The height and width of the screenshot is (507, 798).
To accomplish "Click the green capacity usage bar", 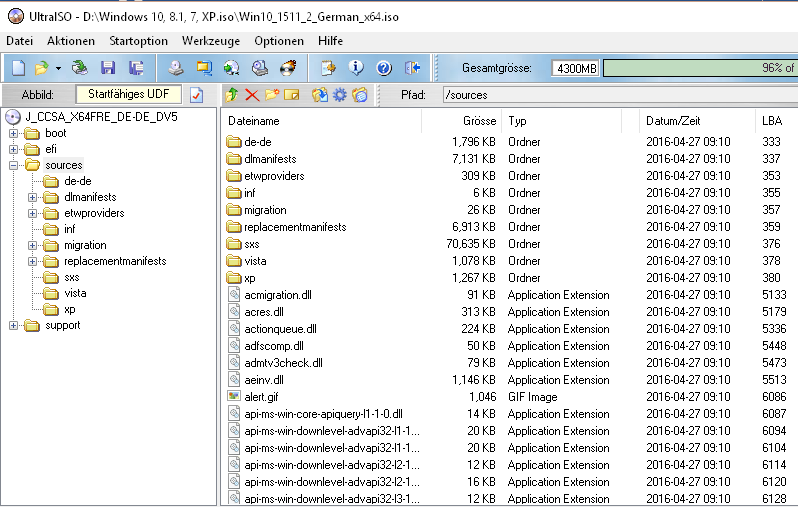I will 700,68.
